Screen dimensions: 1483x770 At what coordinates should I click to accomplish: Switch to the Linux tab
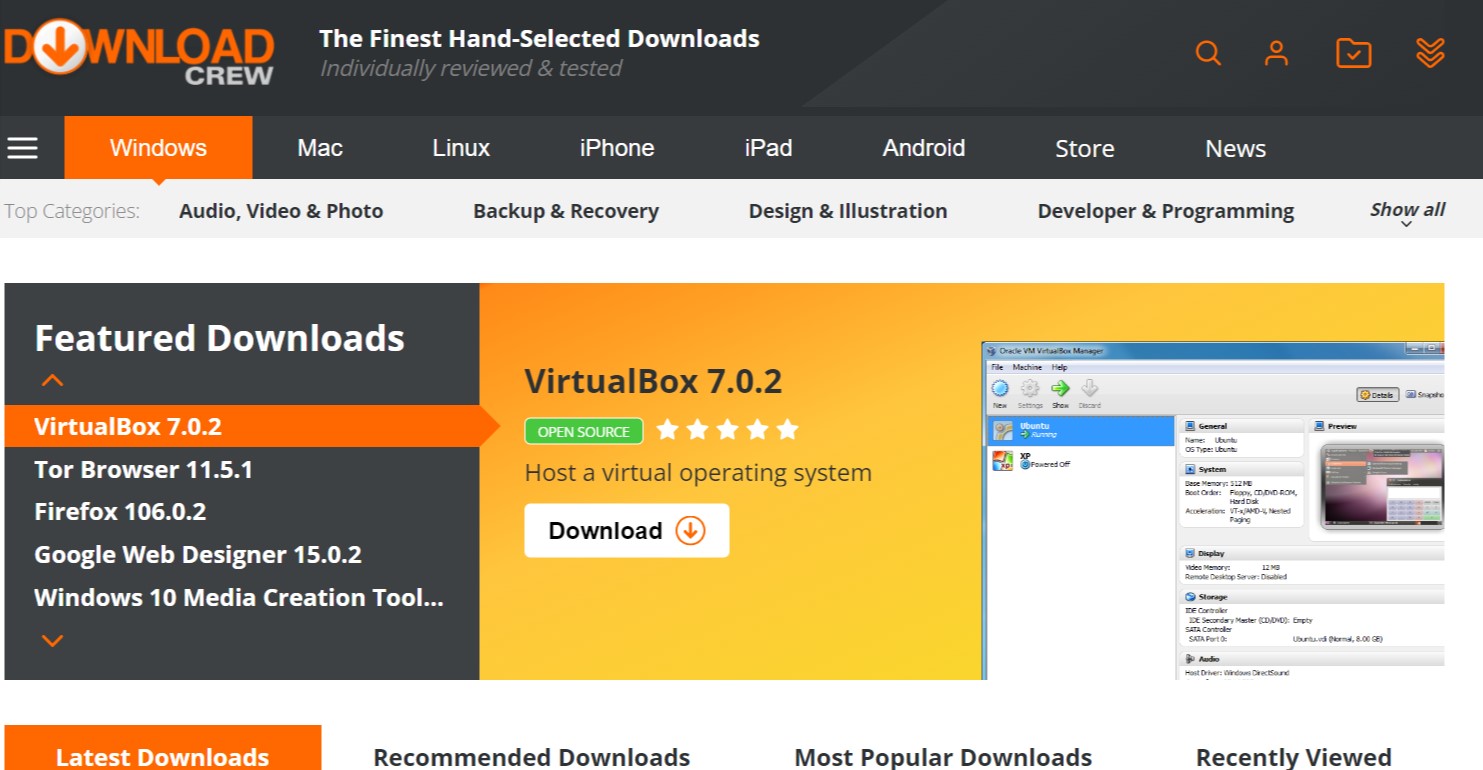tap(461, 148)
